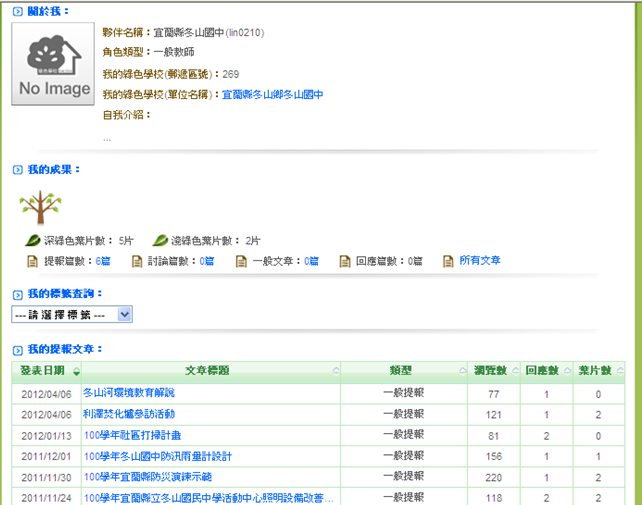Open the 所有文章 link

[x=480, y=261]
